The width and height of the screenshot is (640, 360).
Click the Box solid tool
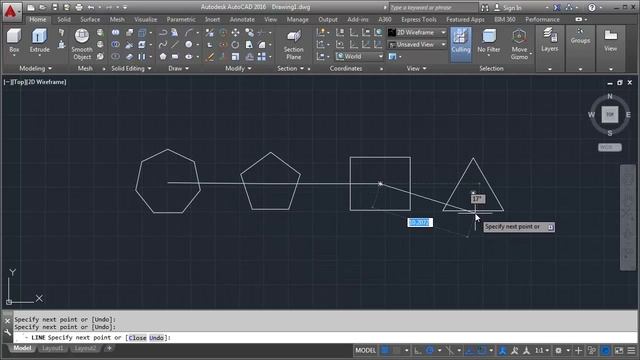[14, 40]
